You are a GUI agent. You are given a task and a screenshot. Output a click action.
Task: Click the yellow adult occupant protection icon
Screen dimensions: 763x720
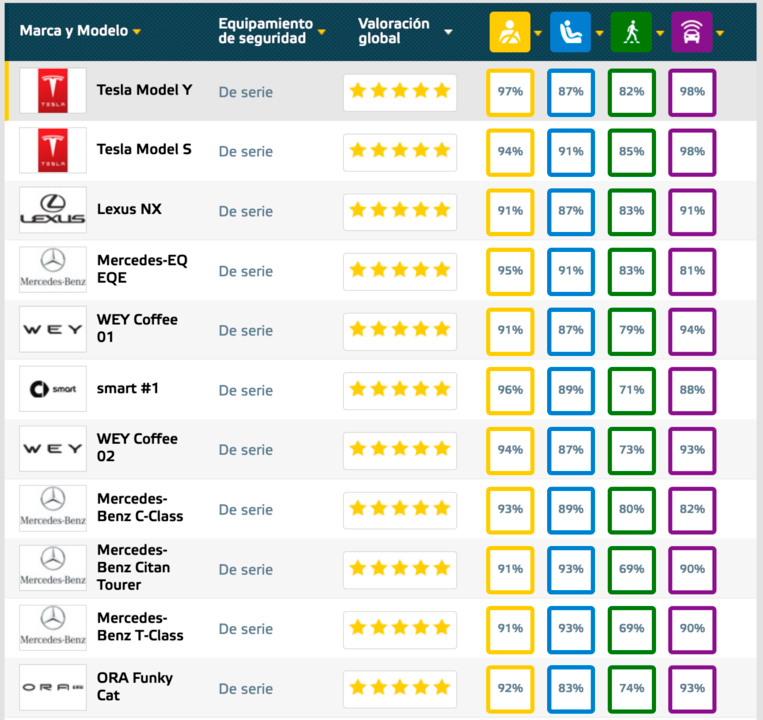coord(509,32)
